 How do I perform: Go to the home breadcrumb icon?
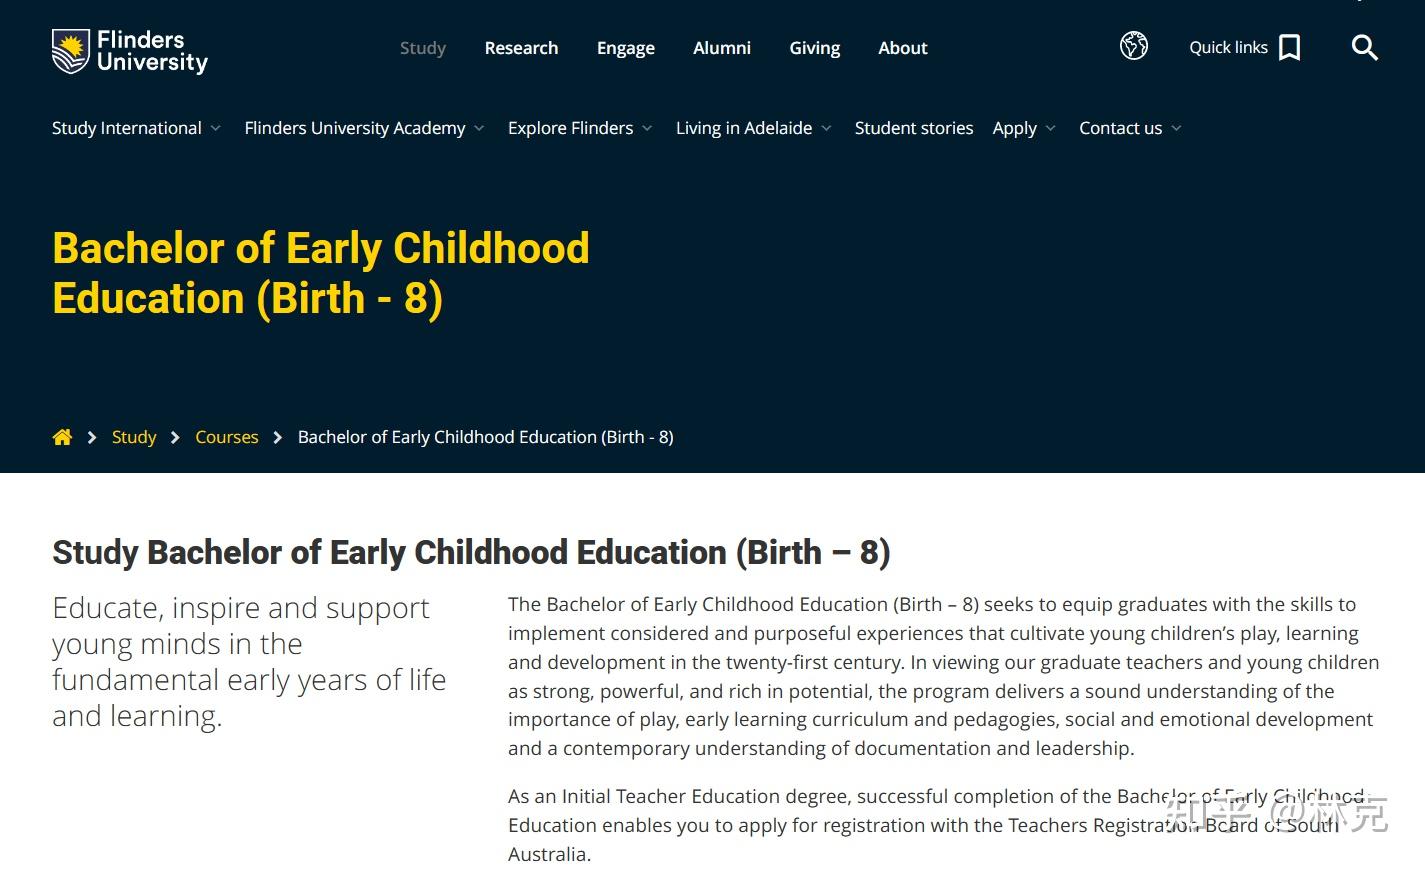click(x=62, y=437)
